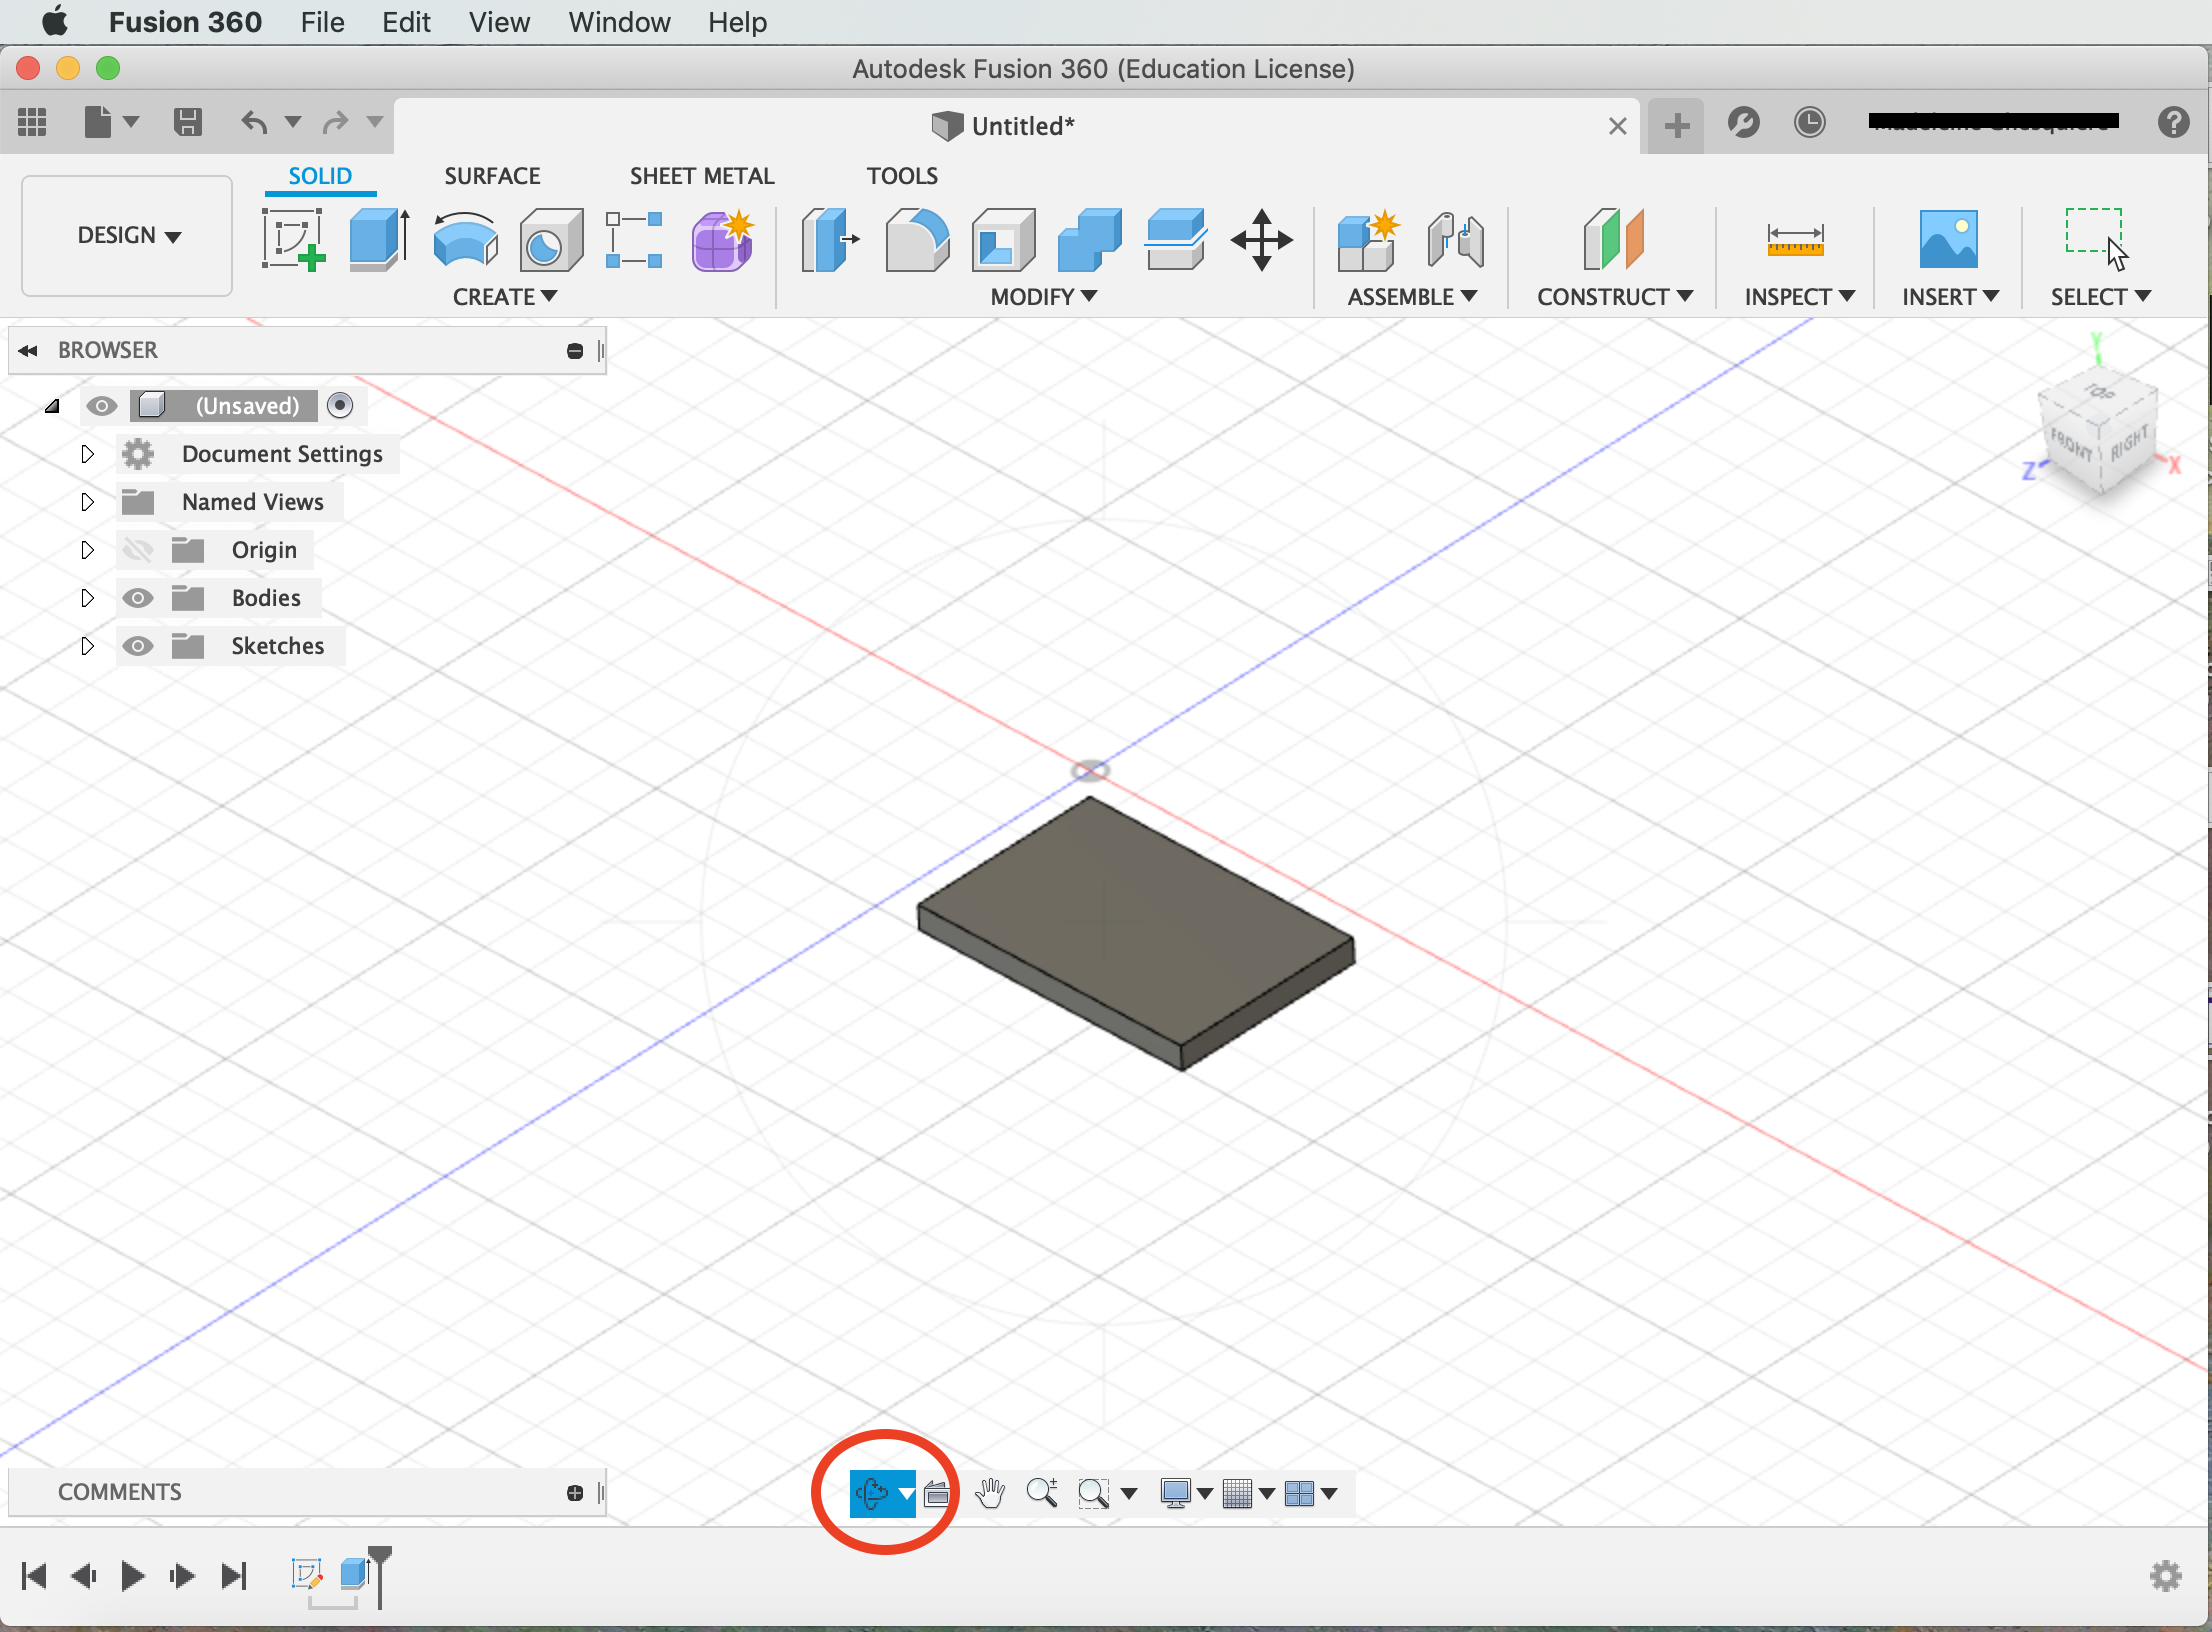Expand the Document Settings node
This screenshot has width=2212, height=1632.
pyautogui.click(x=87, y=454)
